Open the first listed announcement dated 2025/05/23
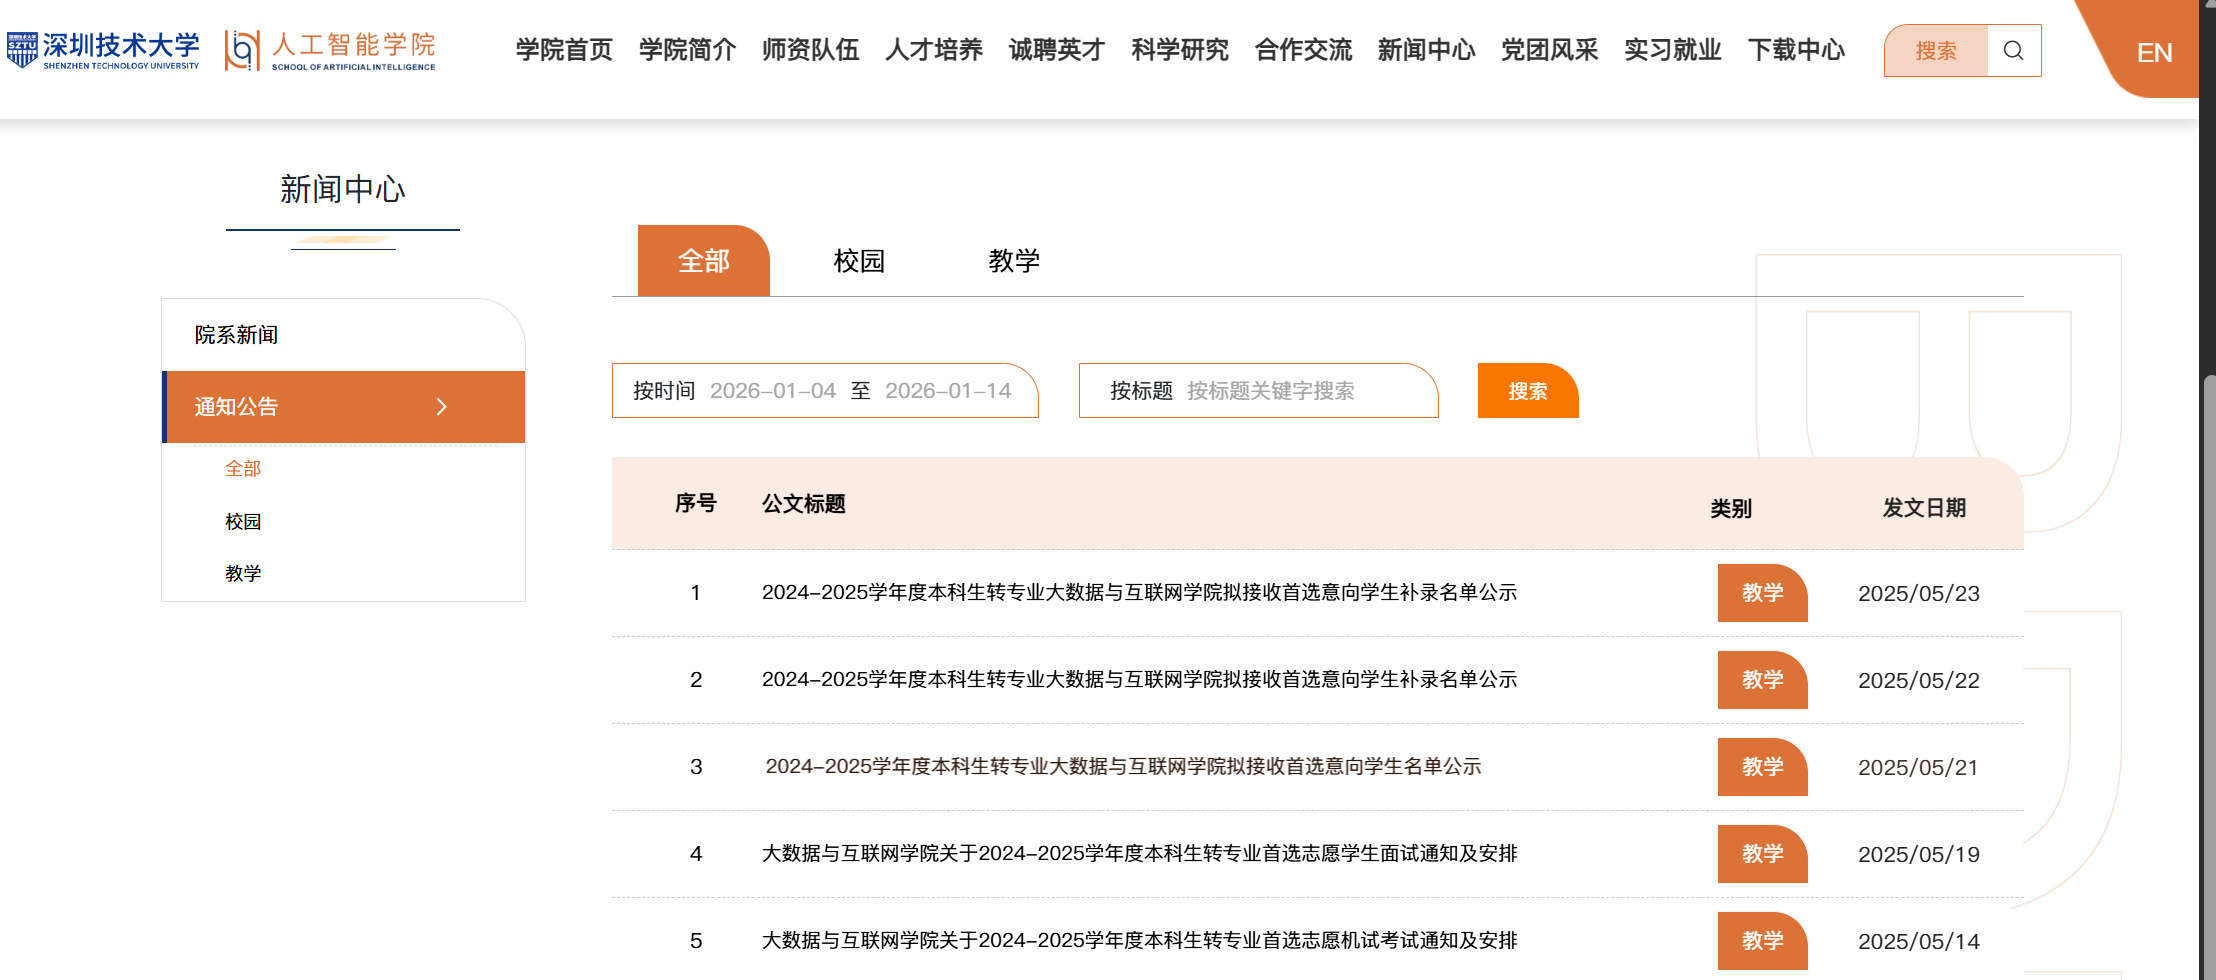The width and height of the screenshot is (2216, 980). 1139,593
